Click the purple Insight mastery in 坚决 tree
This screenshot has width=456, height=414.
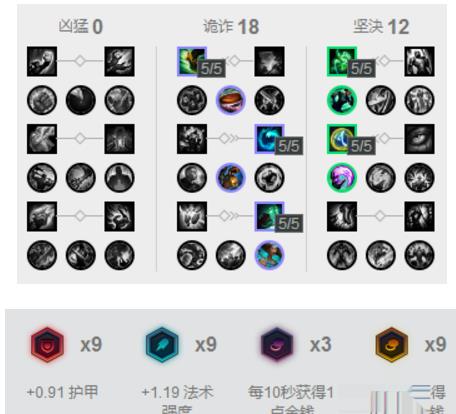[342, 178]
